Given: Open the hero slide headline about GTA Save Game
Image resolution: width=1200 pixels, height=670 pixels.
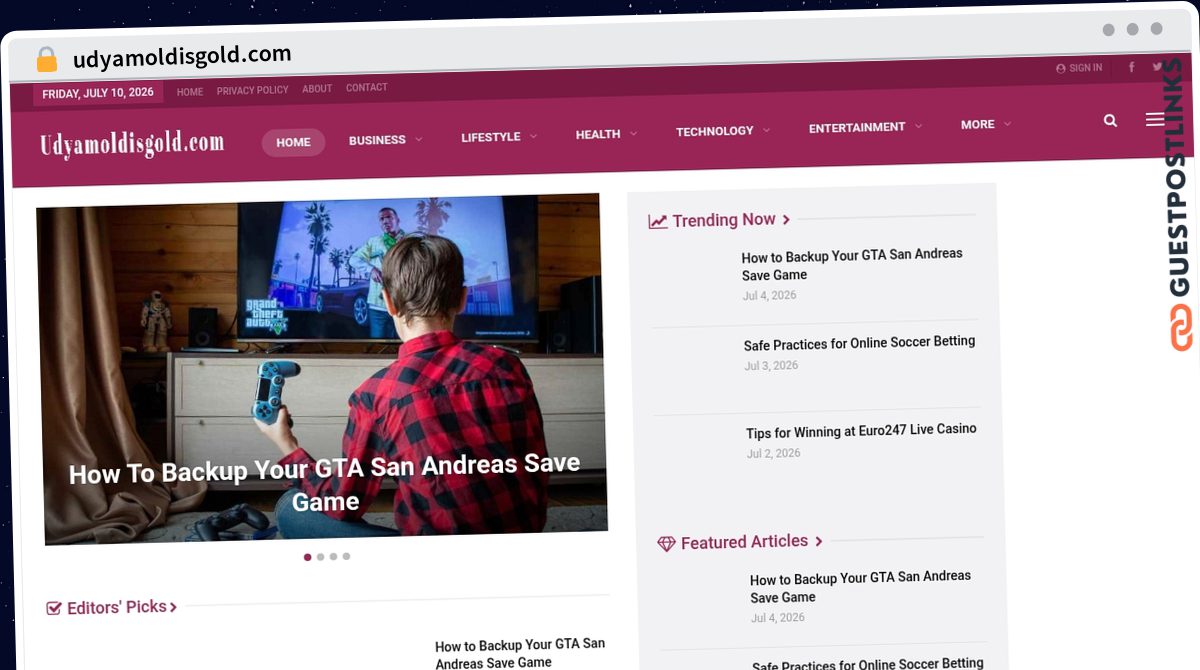Looking at the screenshot, I should click(x=325, y=483).
